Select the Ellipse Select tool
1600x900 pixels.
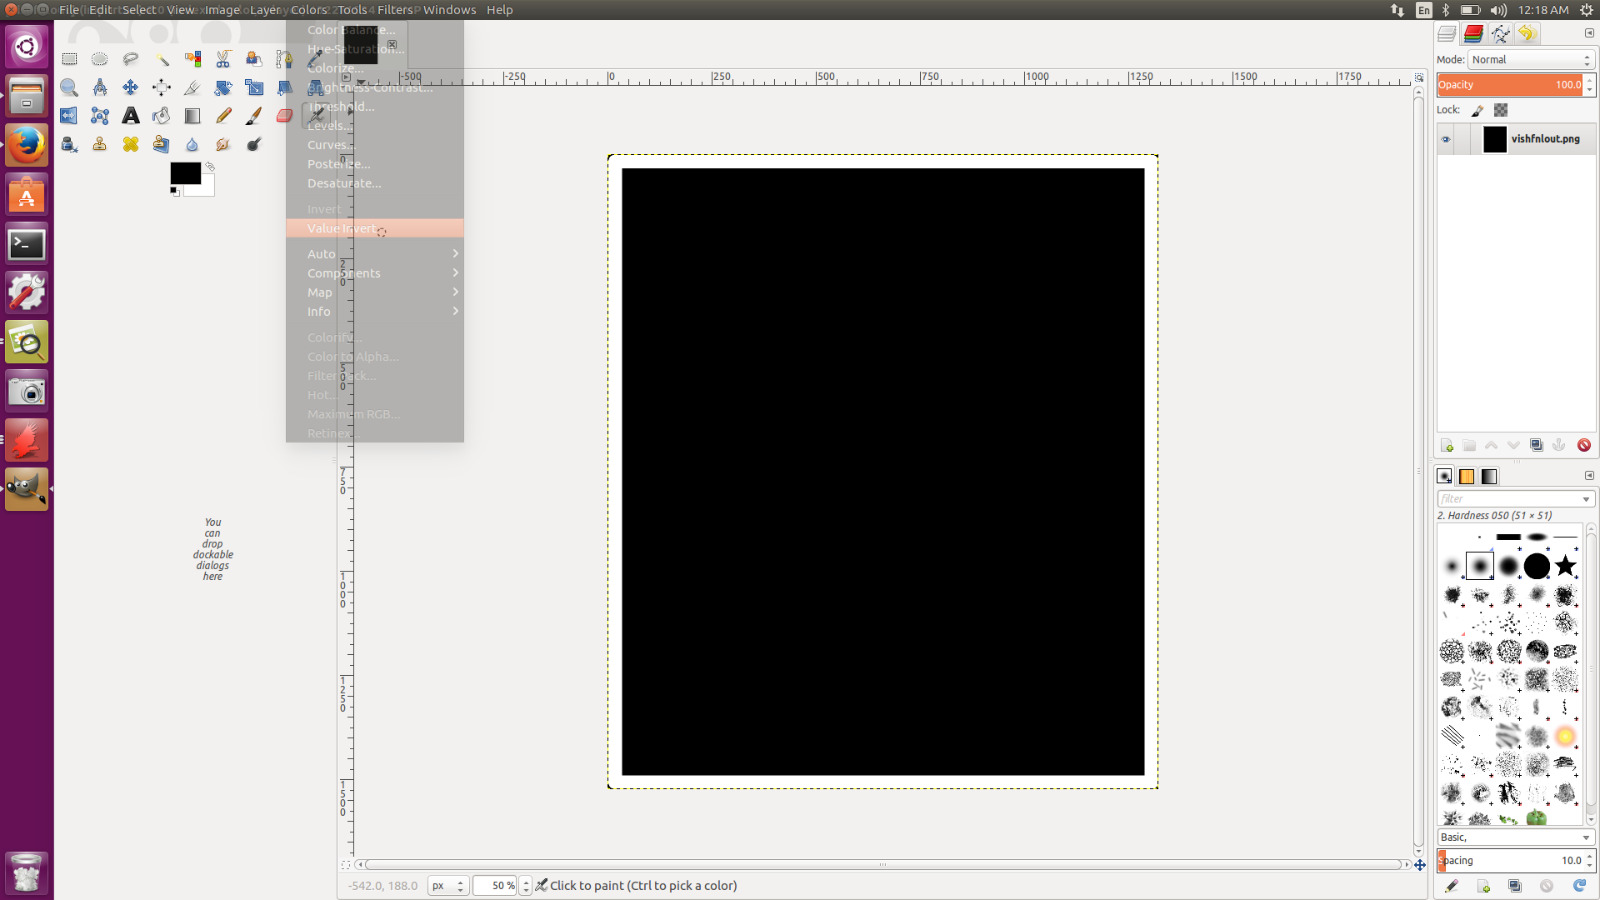[x=100, y=59]
